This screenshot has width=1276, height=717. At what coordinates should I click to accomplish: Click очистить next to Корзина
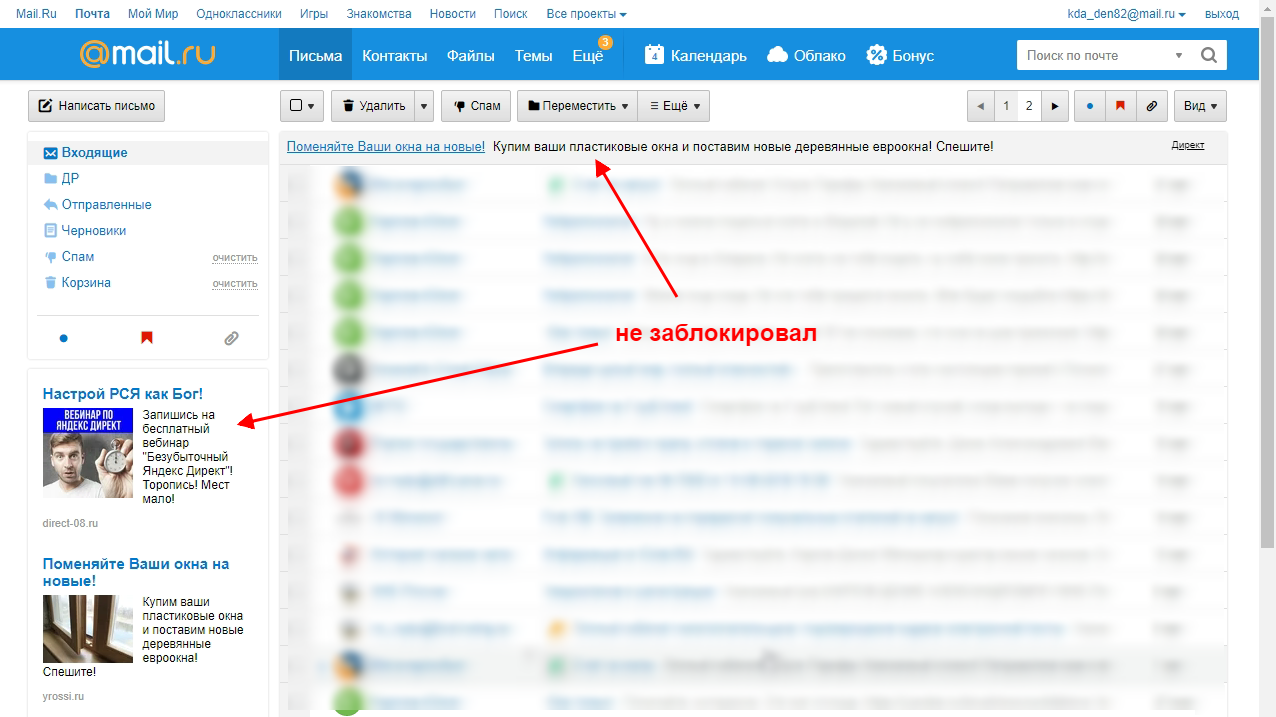(x=234, y=284)
